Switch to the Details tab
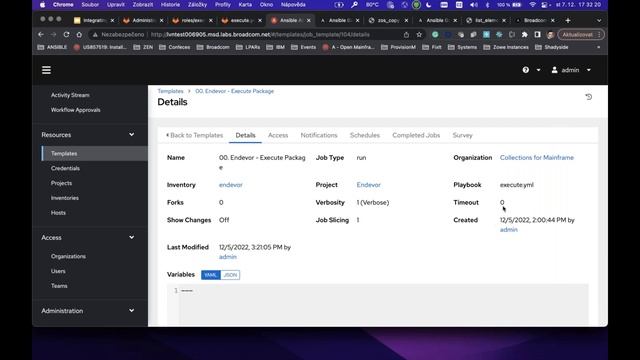This screenshot has height=360, width=640. point(245,135)
